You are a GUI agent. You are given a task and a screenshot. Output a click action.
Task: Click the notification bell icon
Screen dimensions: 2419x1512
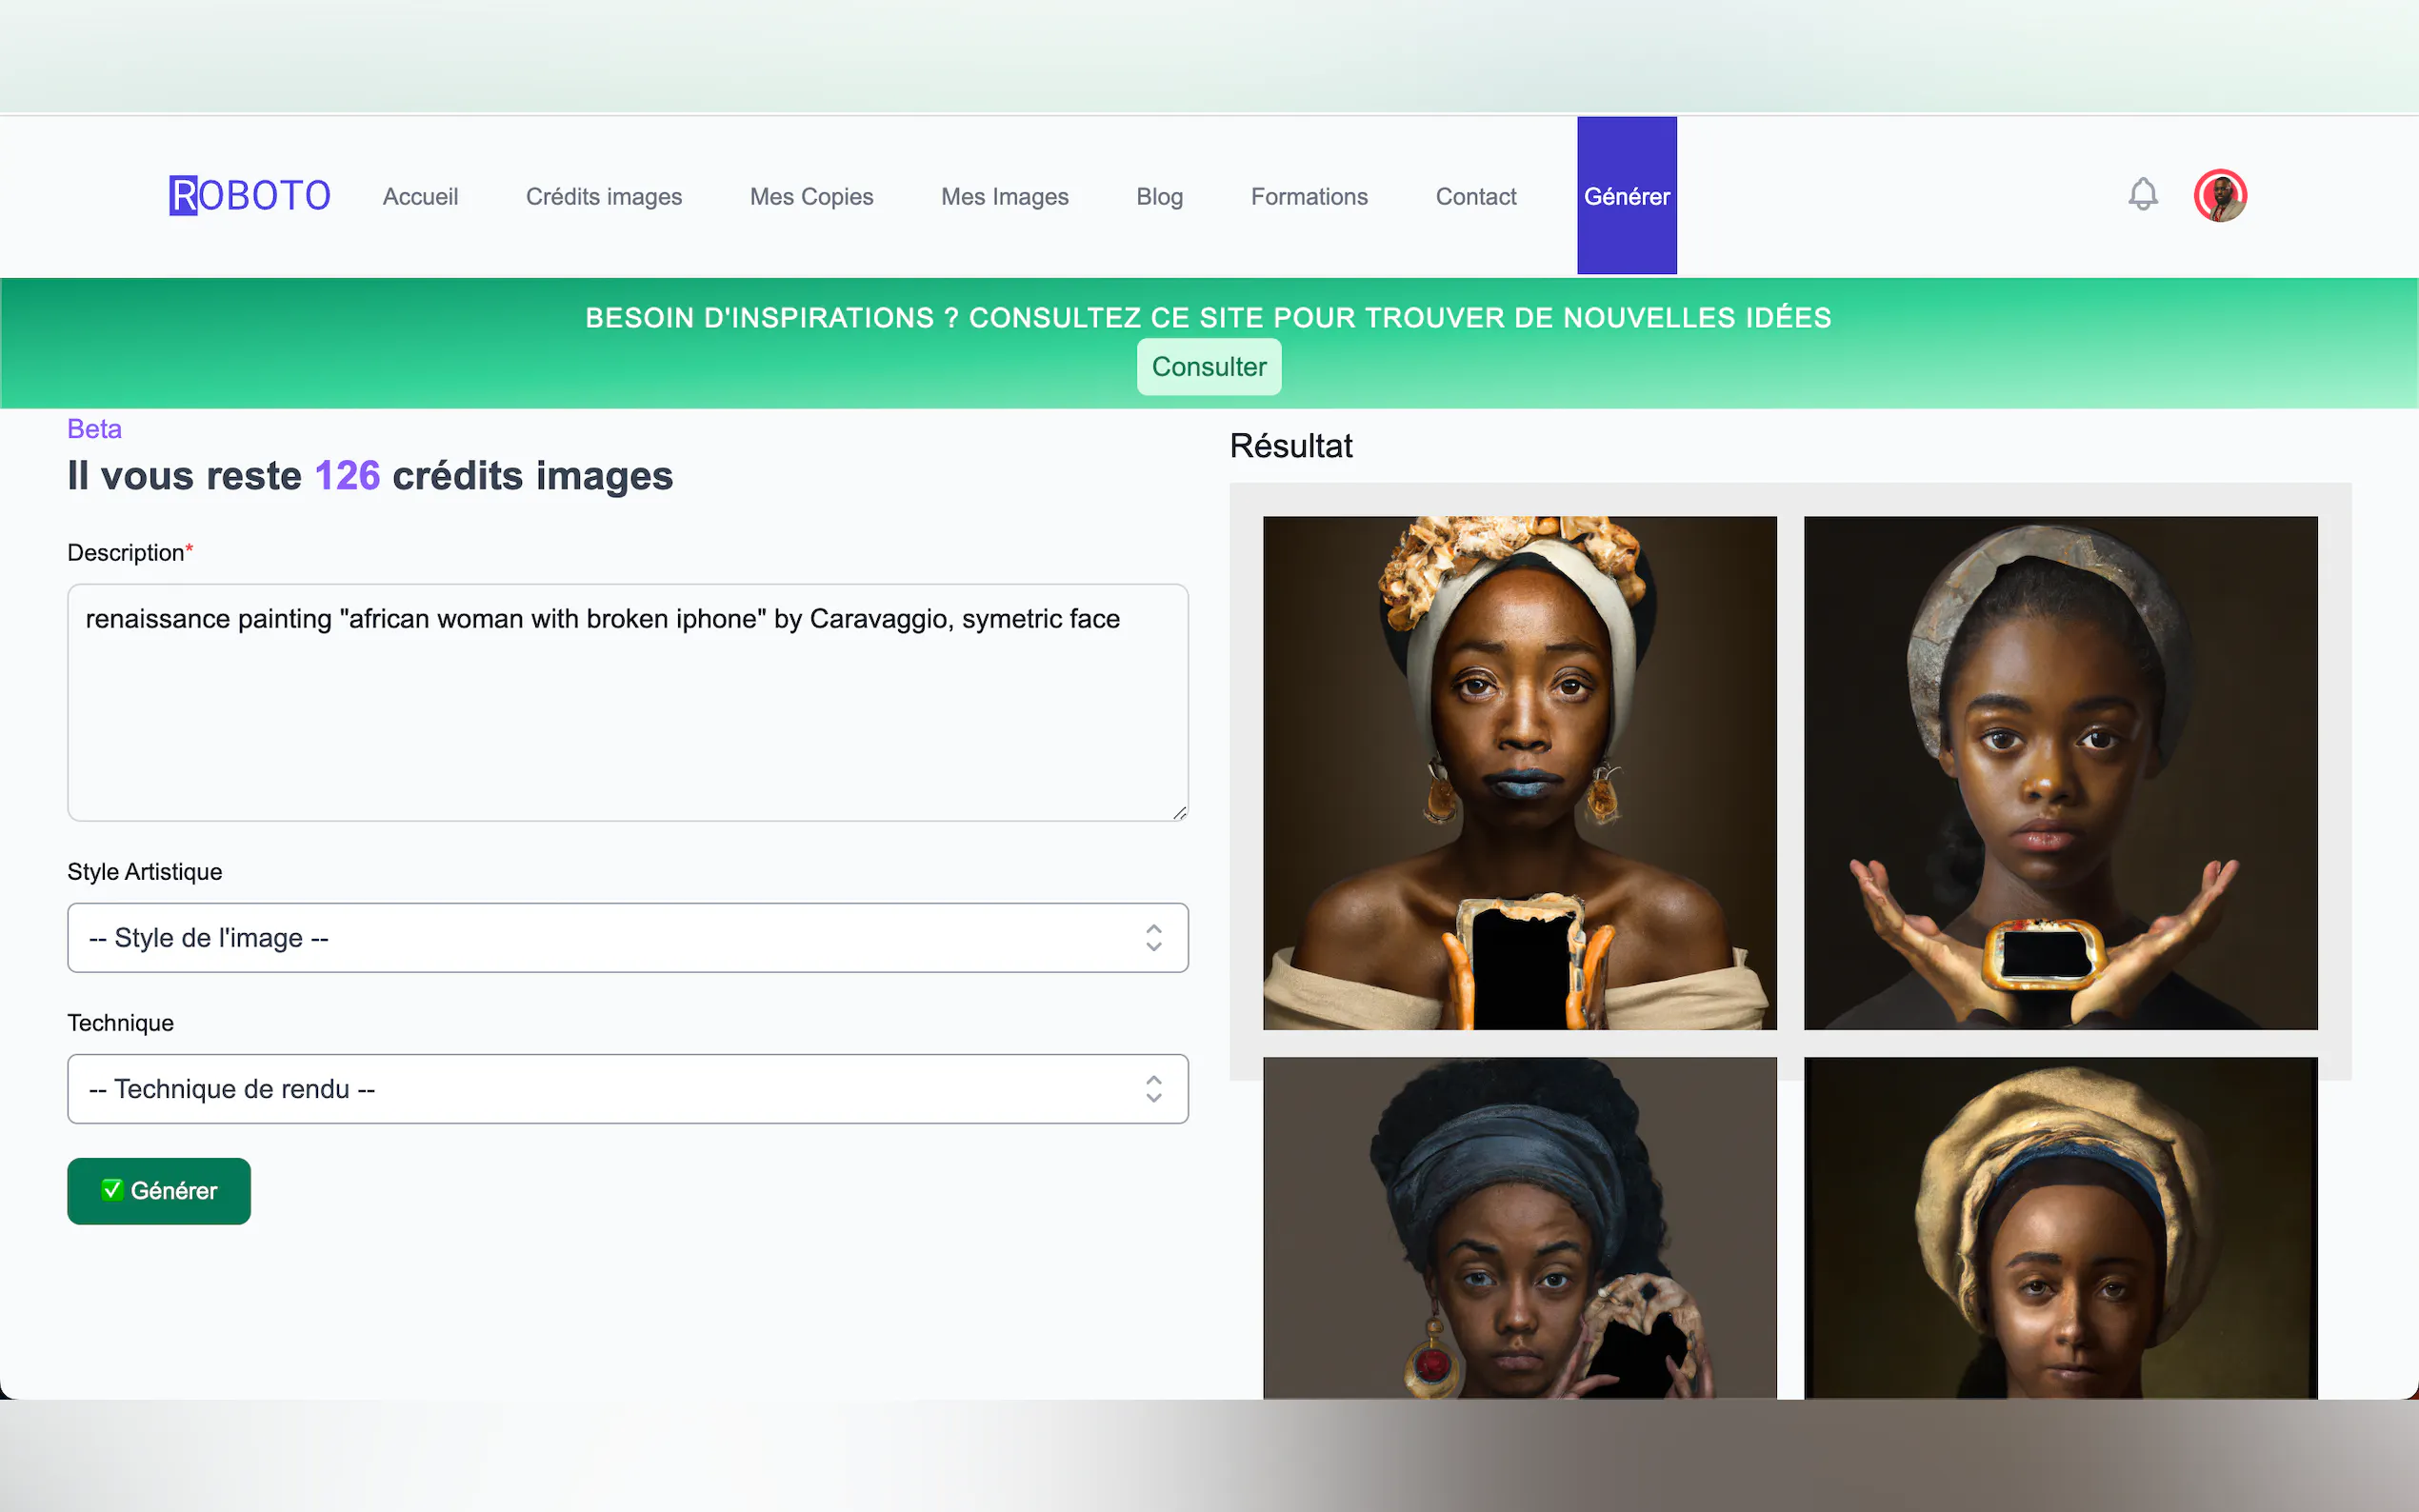tap(2142, 194)
